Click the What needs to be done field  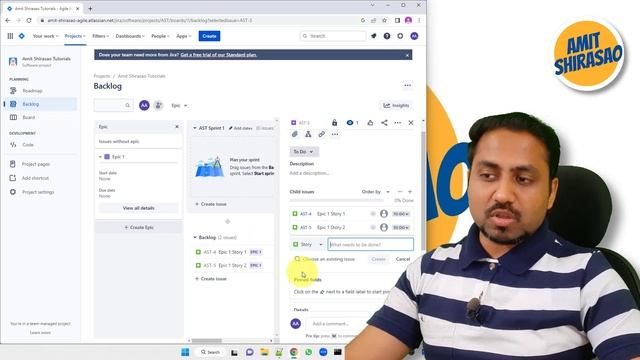(x=371, y=244)
